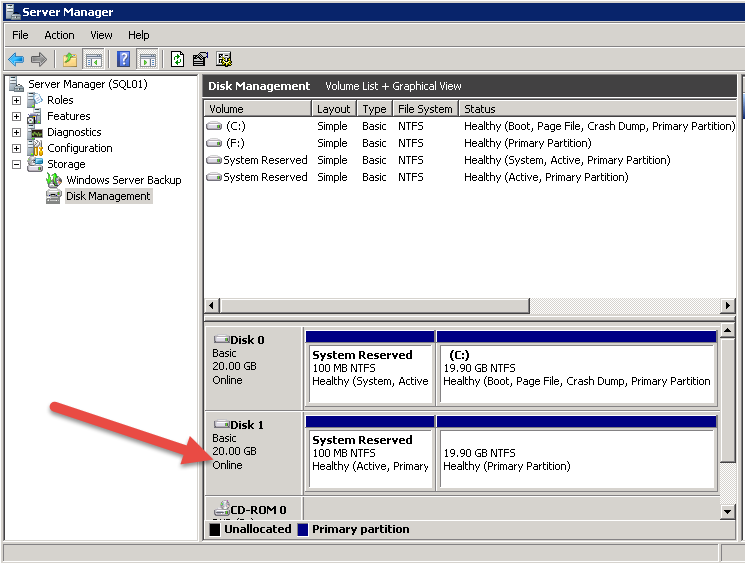
Task: Select System Reserved row without System flag
Action: [470, 177]
